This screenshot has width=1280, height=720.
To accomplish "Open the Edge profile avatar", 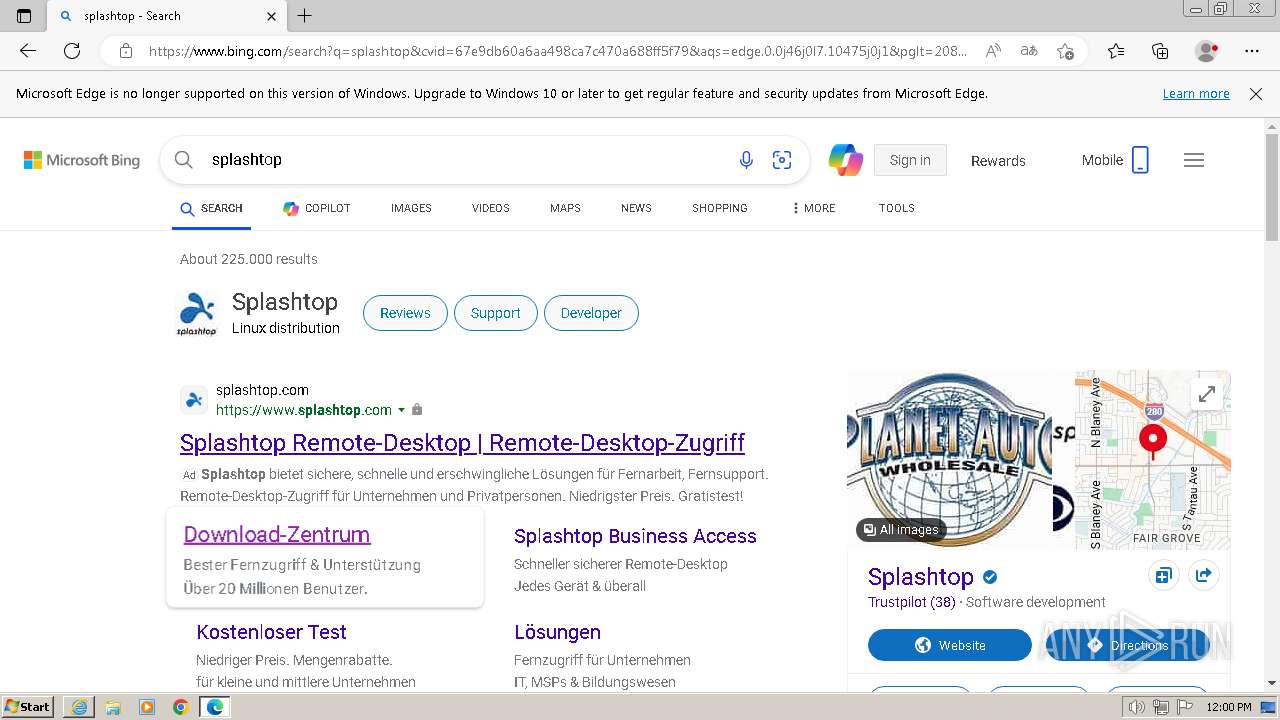I will click(1207, 51).
